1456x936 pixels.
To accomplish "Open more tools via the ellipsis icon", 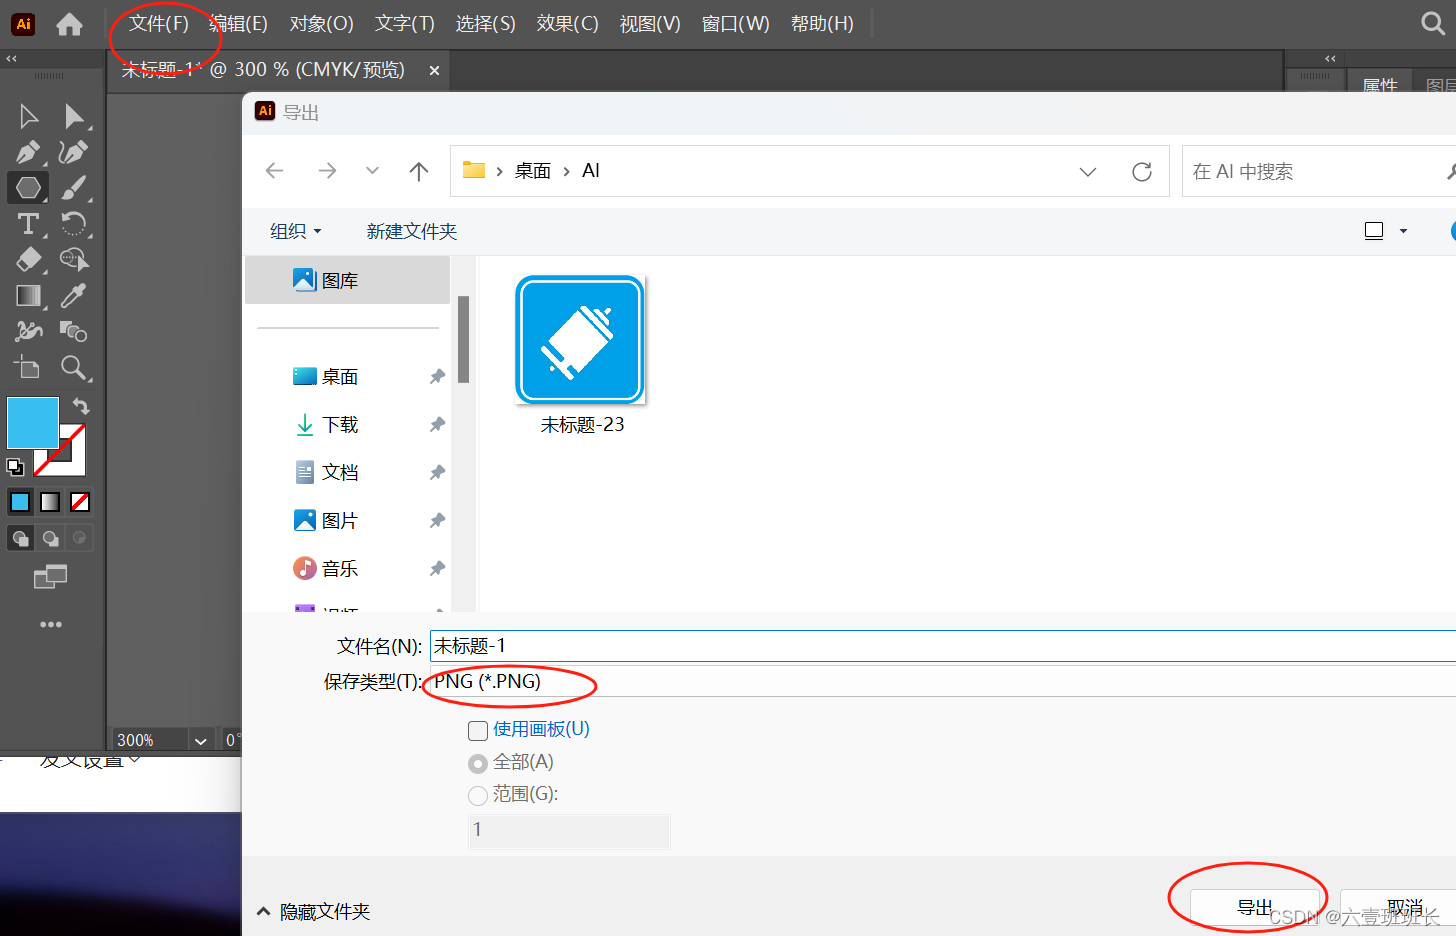I will point(51,624).
